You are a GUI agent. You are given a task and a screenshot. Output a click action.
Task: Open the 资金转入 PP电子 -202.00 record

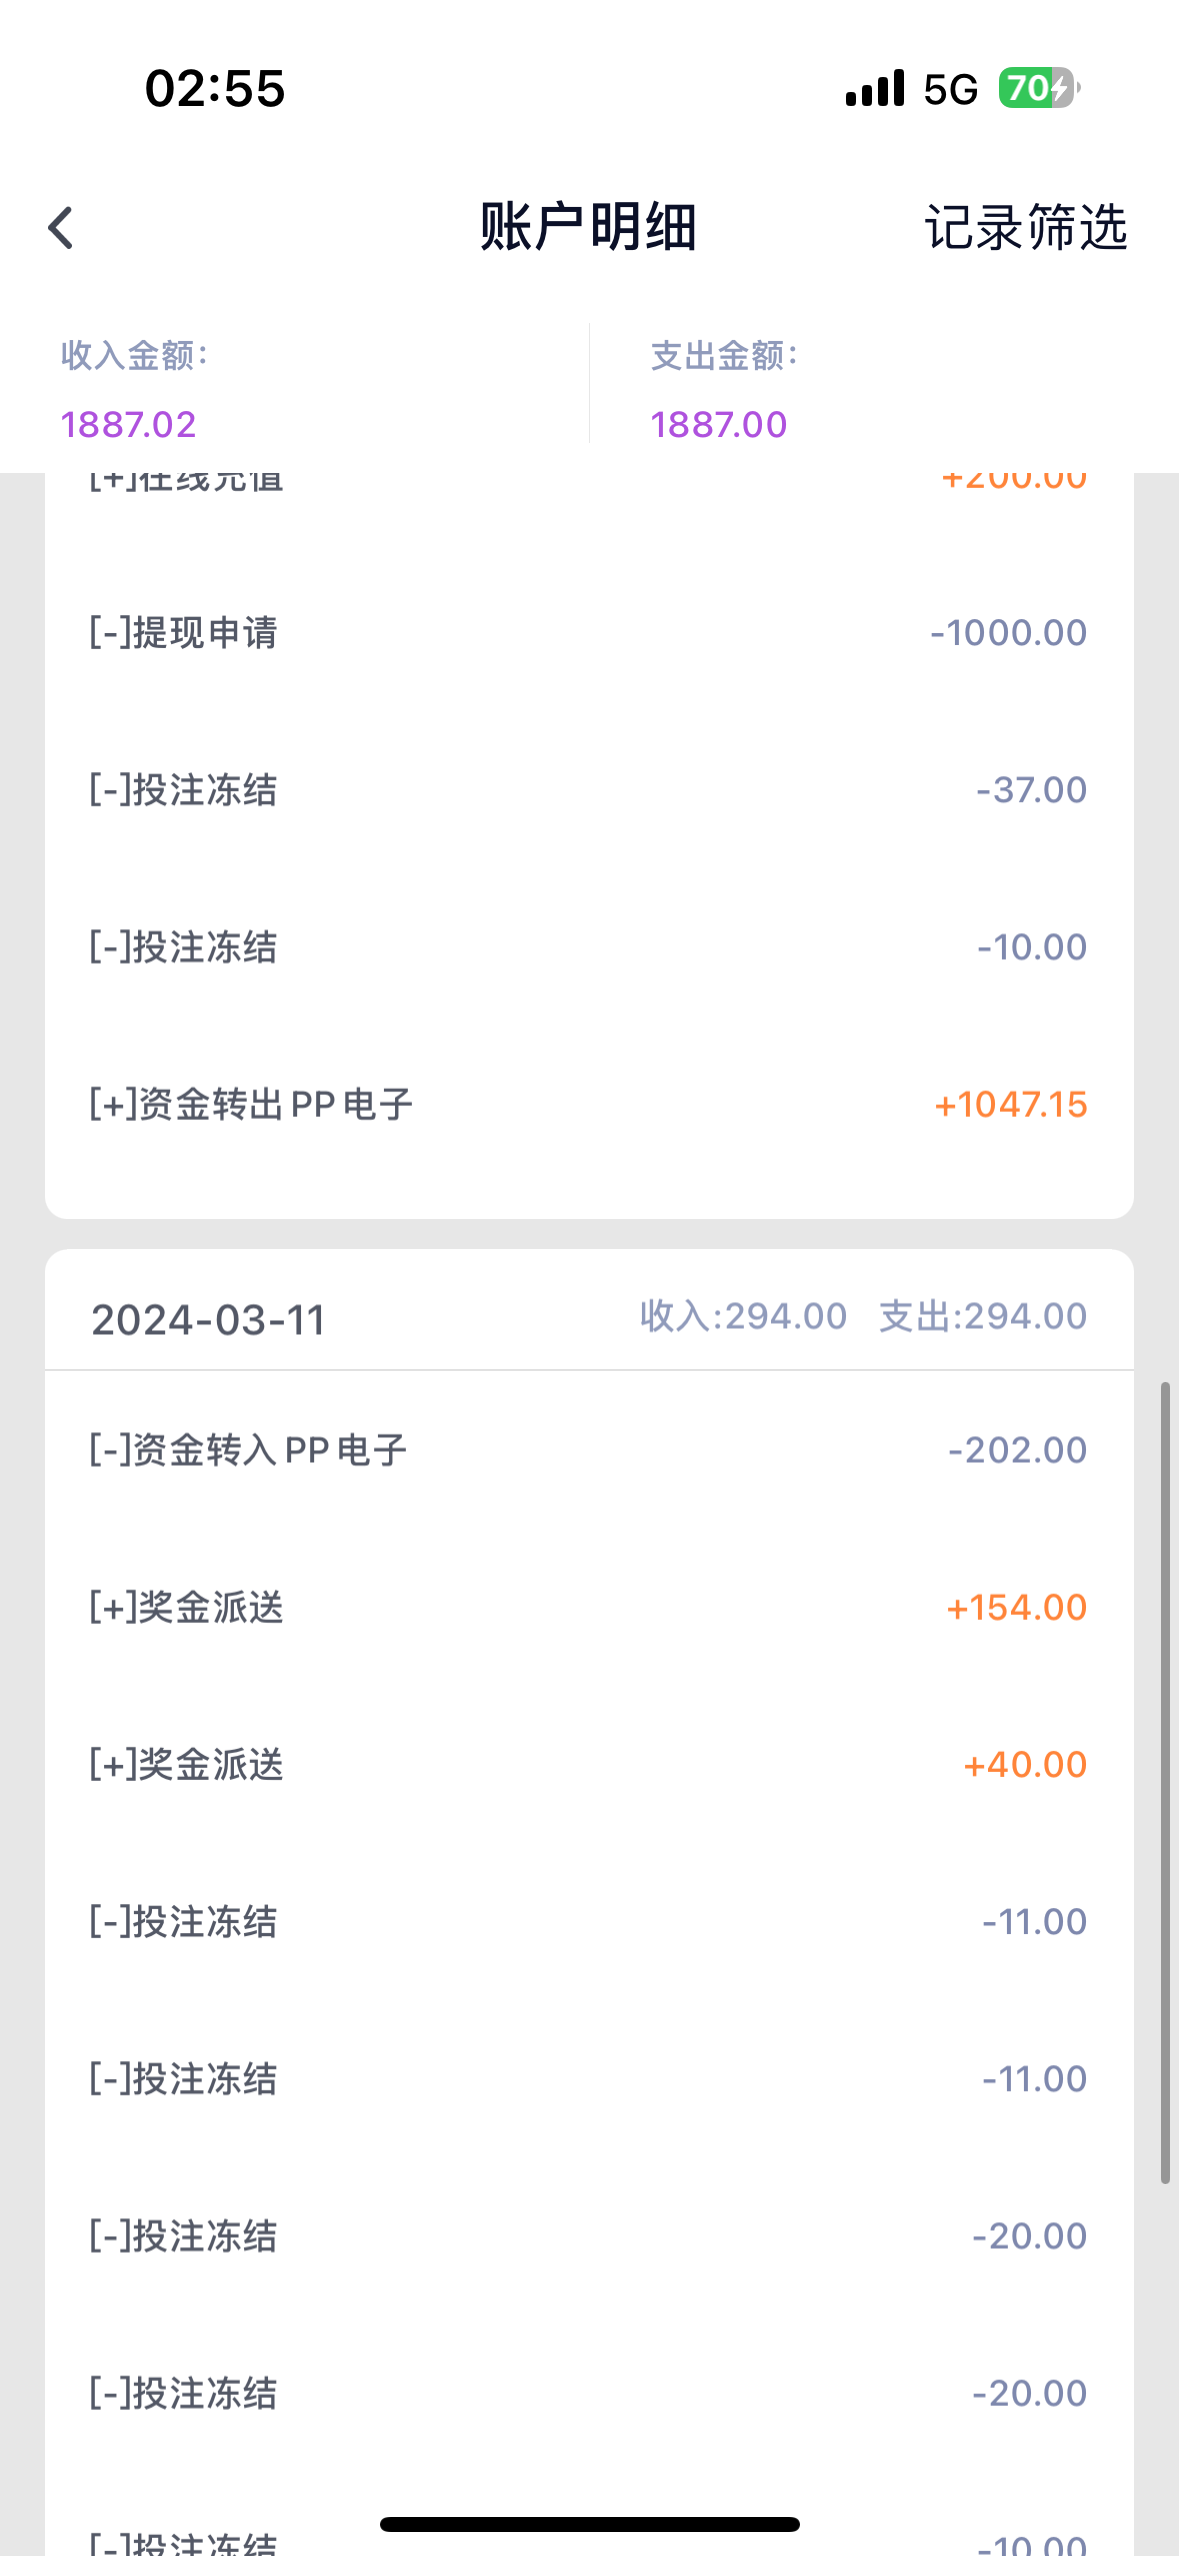pyautogui.click(x=588, y=1450)
